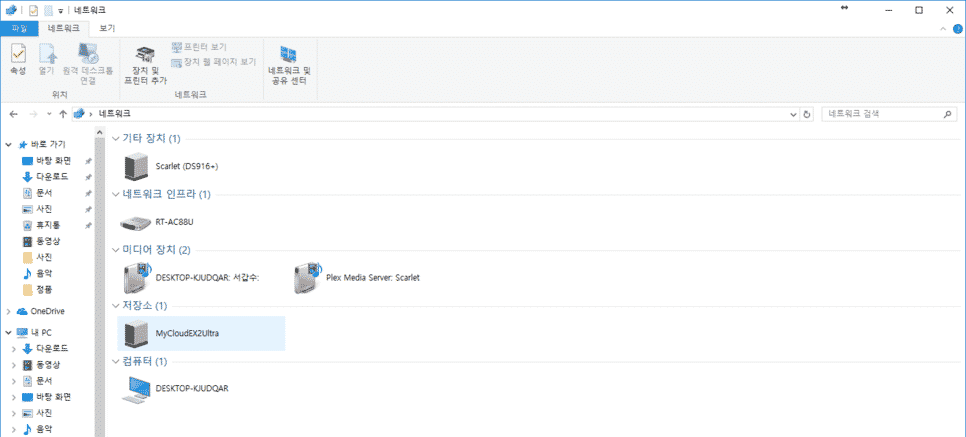This screenshot has width=966, height=437.
Task: Click the address bar showing 네트워크
Action: click(430, 115)
